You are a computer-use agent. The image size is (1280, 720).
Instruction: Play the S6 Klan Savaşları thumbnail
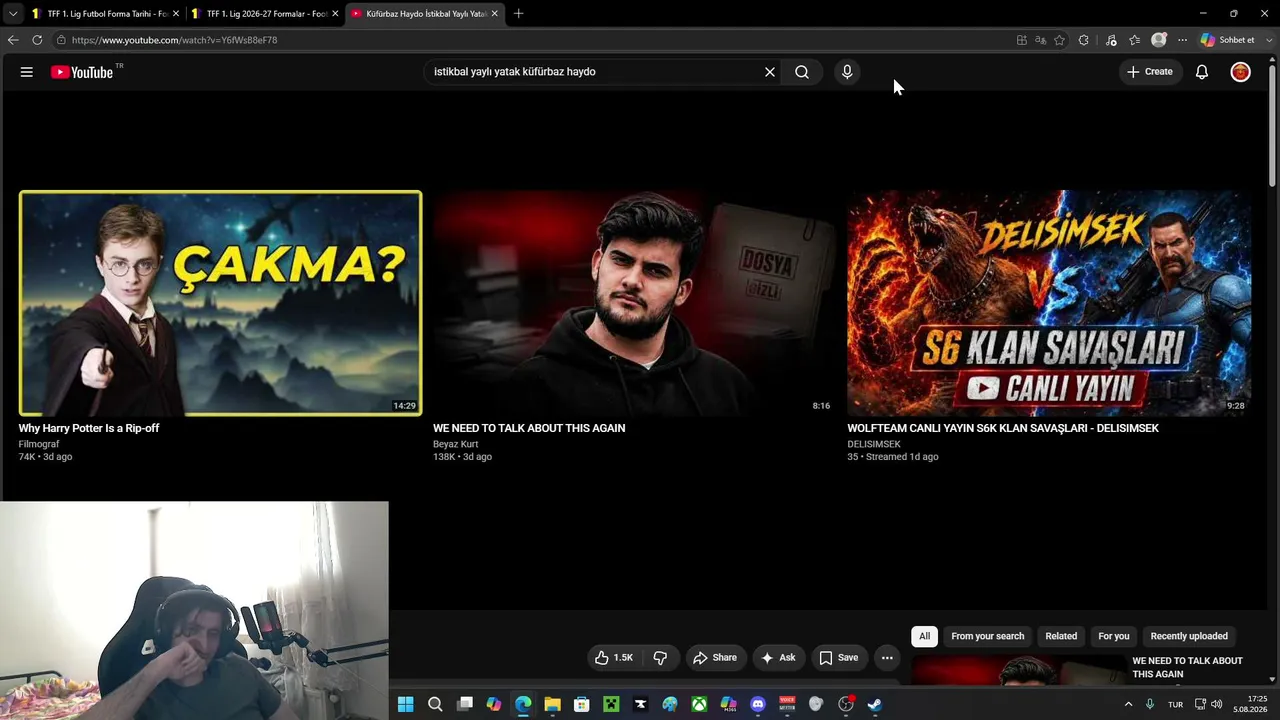(1049, 303)
